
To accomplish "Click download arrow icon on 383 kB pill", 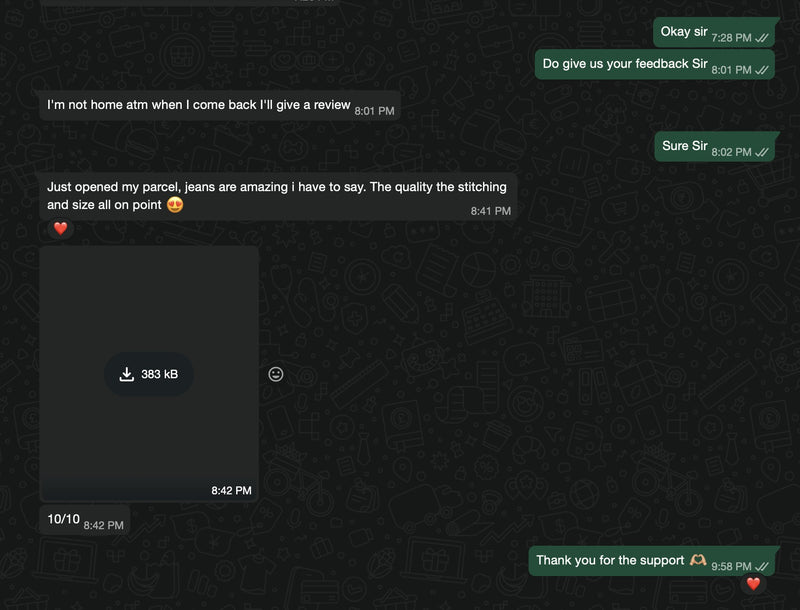I will [127, 374].
